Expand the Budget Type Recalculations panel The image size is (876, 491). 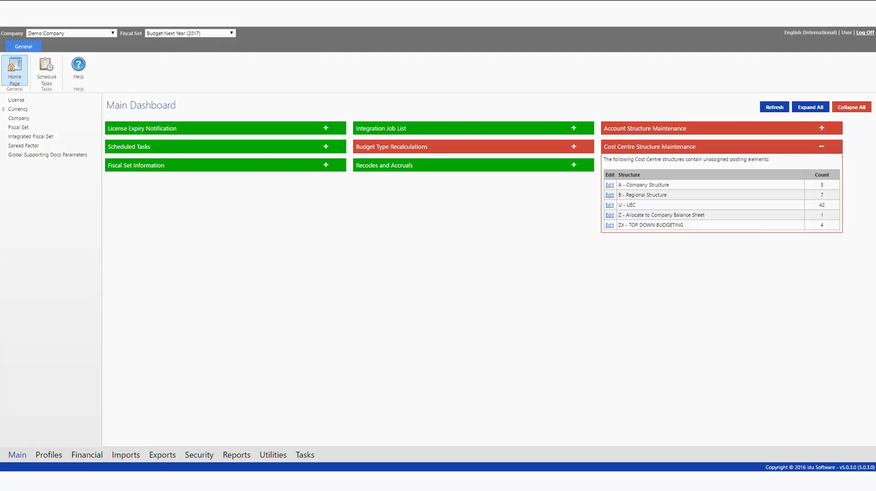[573, 147]
